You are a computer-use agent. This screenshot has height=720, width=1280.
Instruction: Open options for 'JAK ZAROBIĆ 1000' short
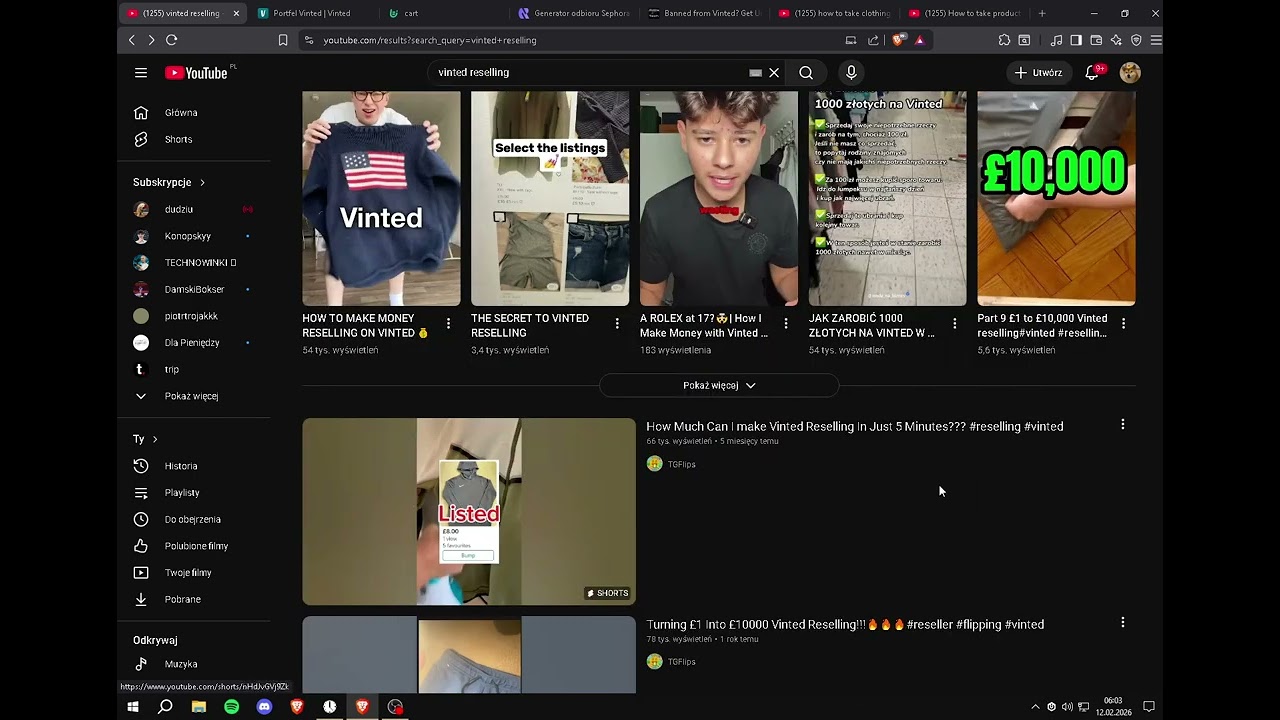(x=955, y=324)
